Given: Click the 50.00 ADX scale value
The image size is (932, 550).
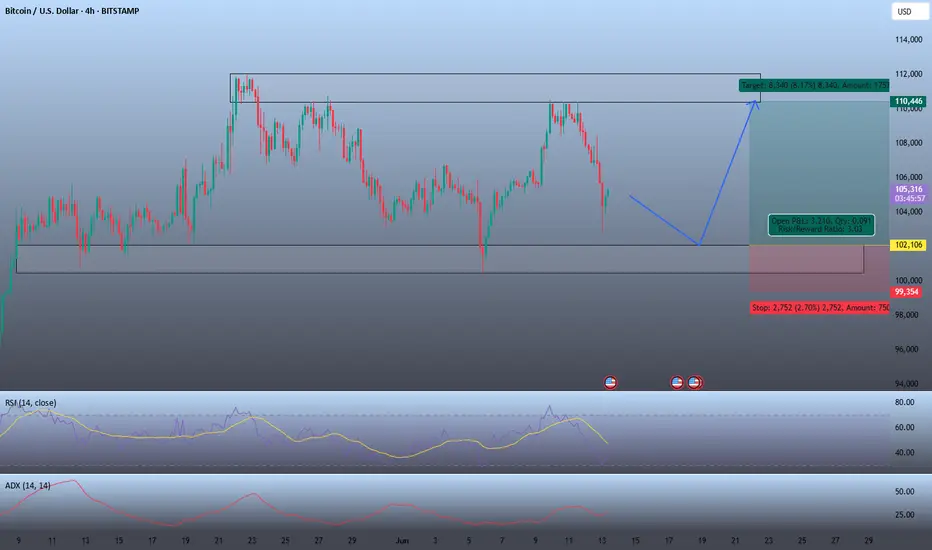Looking at the screenshot, I should [x=905, y=492].
